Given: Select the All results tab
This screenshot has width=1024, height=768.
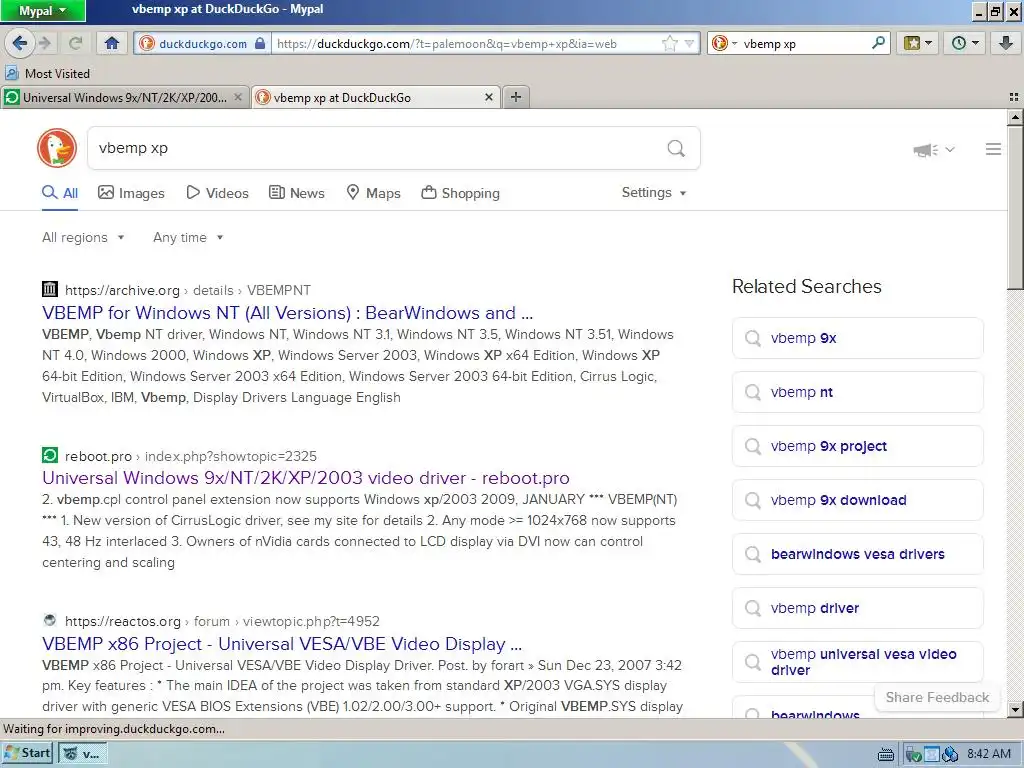Looking at the screenshot, I should [60, 193].
